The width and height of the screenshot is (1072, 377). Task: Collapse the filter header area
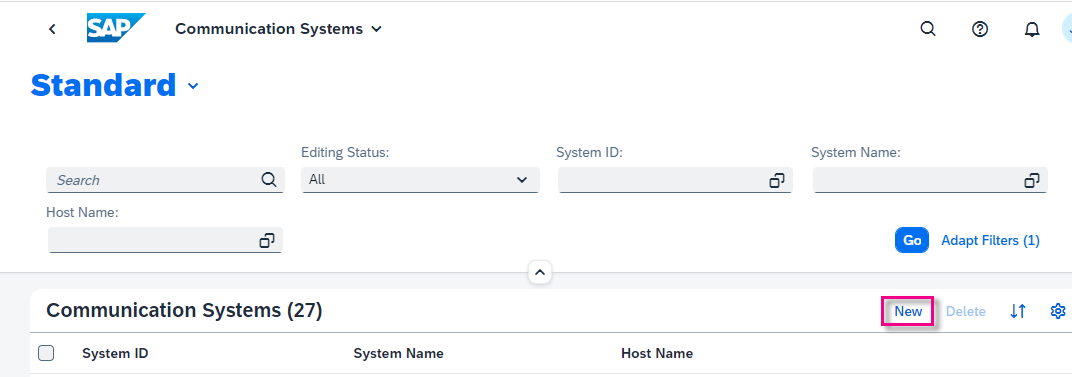(539, 272)
